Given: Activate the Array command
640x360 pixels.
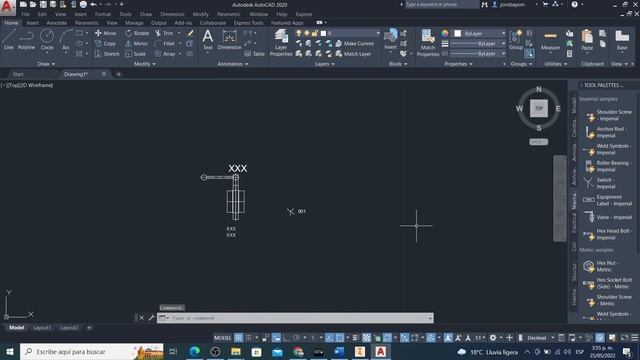Looking at the screenshot, I should coord(165,53).
